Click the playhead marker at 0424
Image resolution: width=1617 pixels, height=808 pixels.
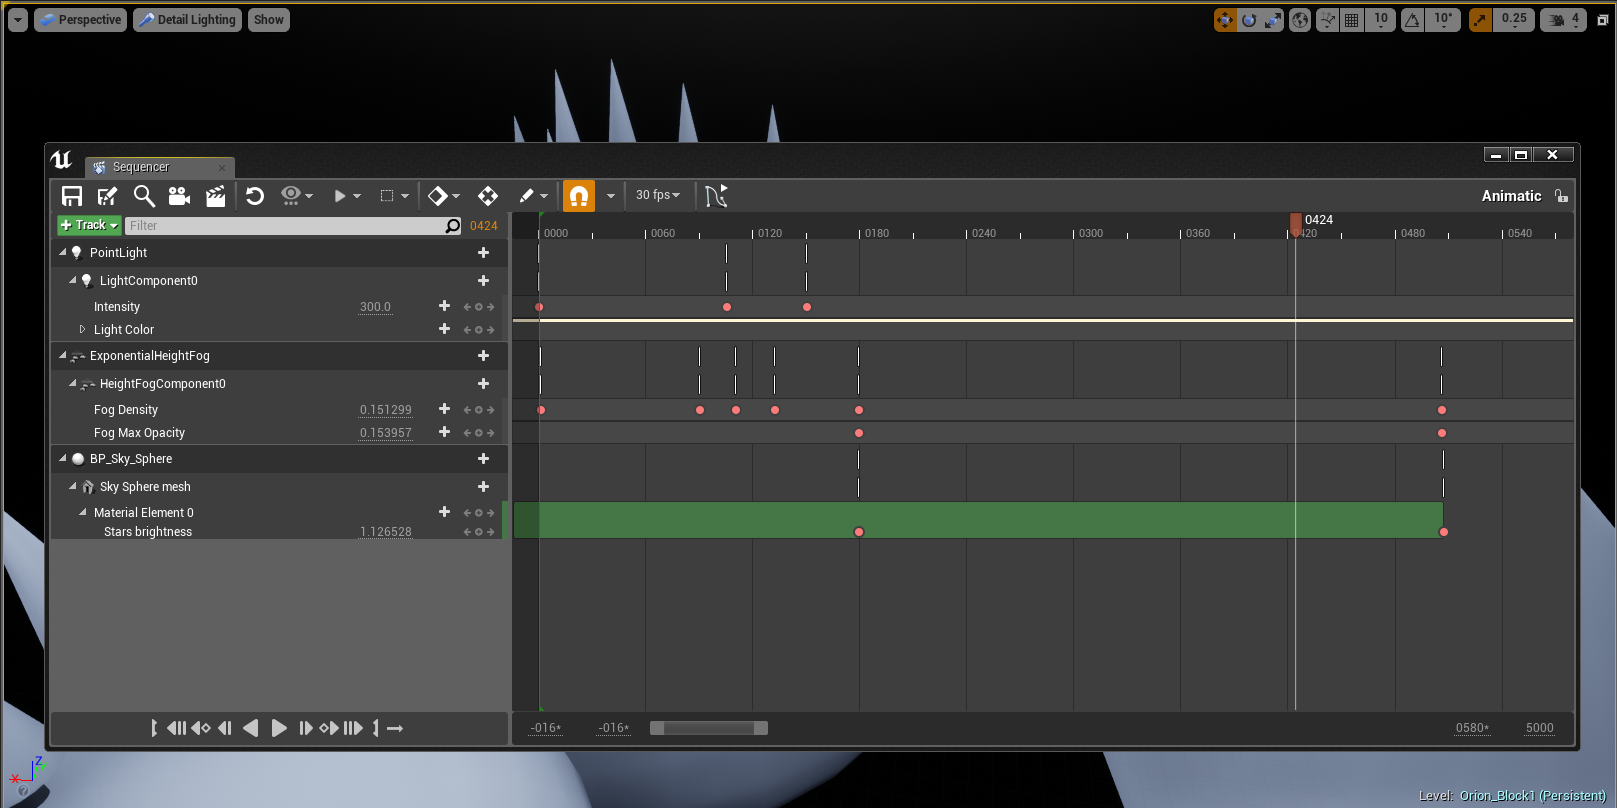(x=1296, y=224)
